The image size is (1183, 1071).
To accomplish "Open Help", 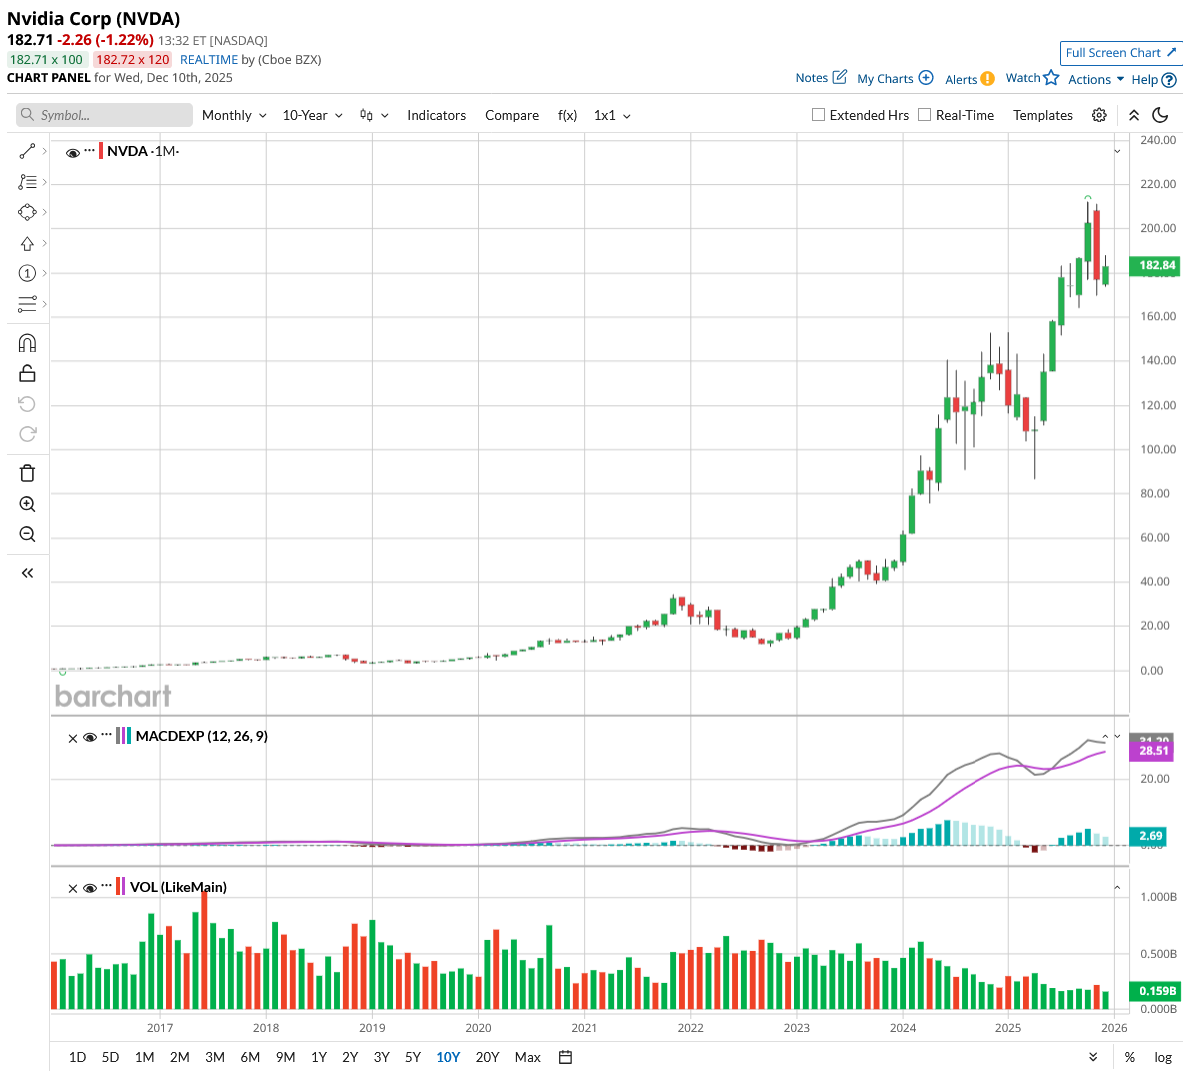I will (x=1154, y=79).
